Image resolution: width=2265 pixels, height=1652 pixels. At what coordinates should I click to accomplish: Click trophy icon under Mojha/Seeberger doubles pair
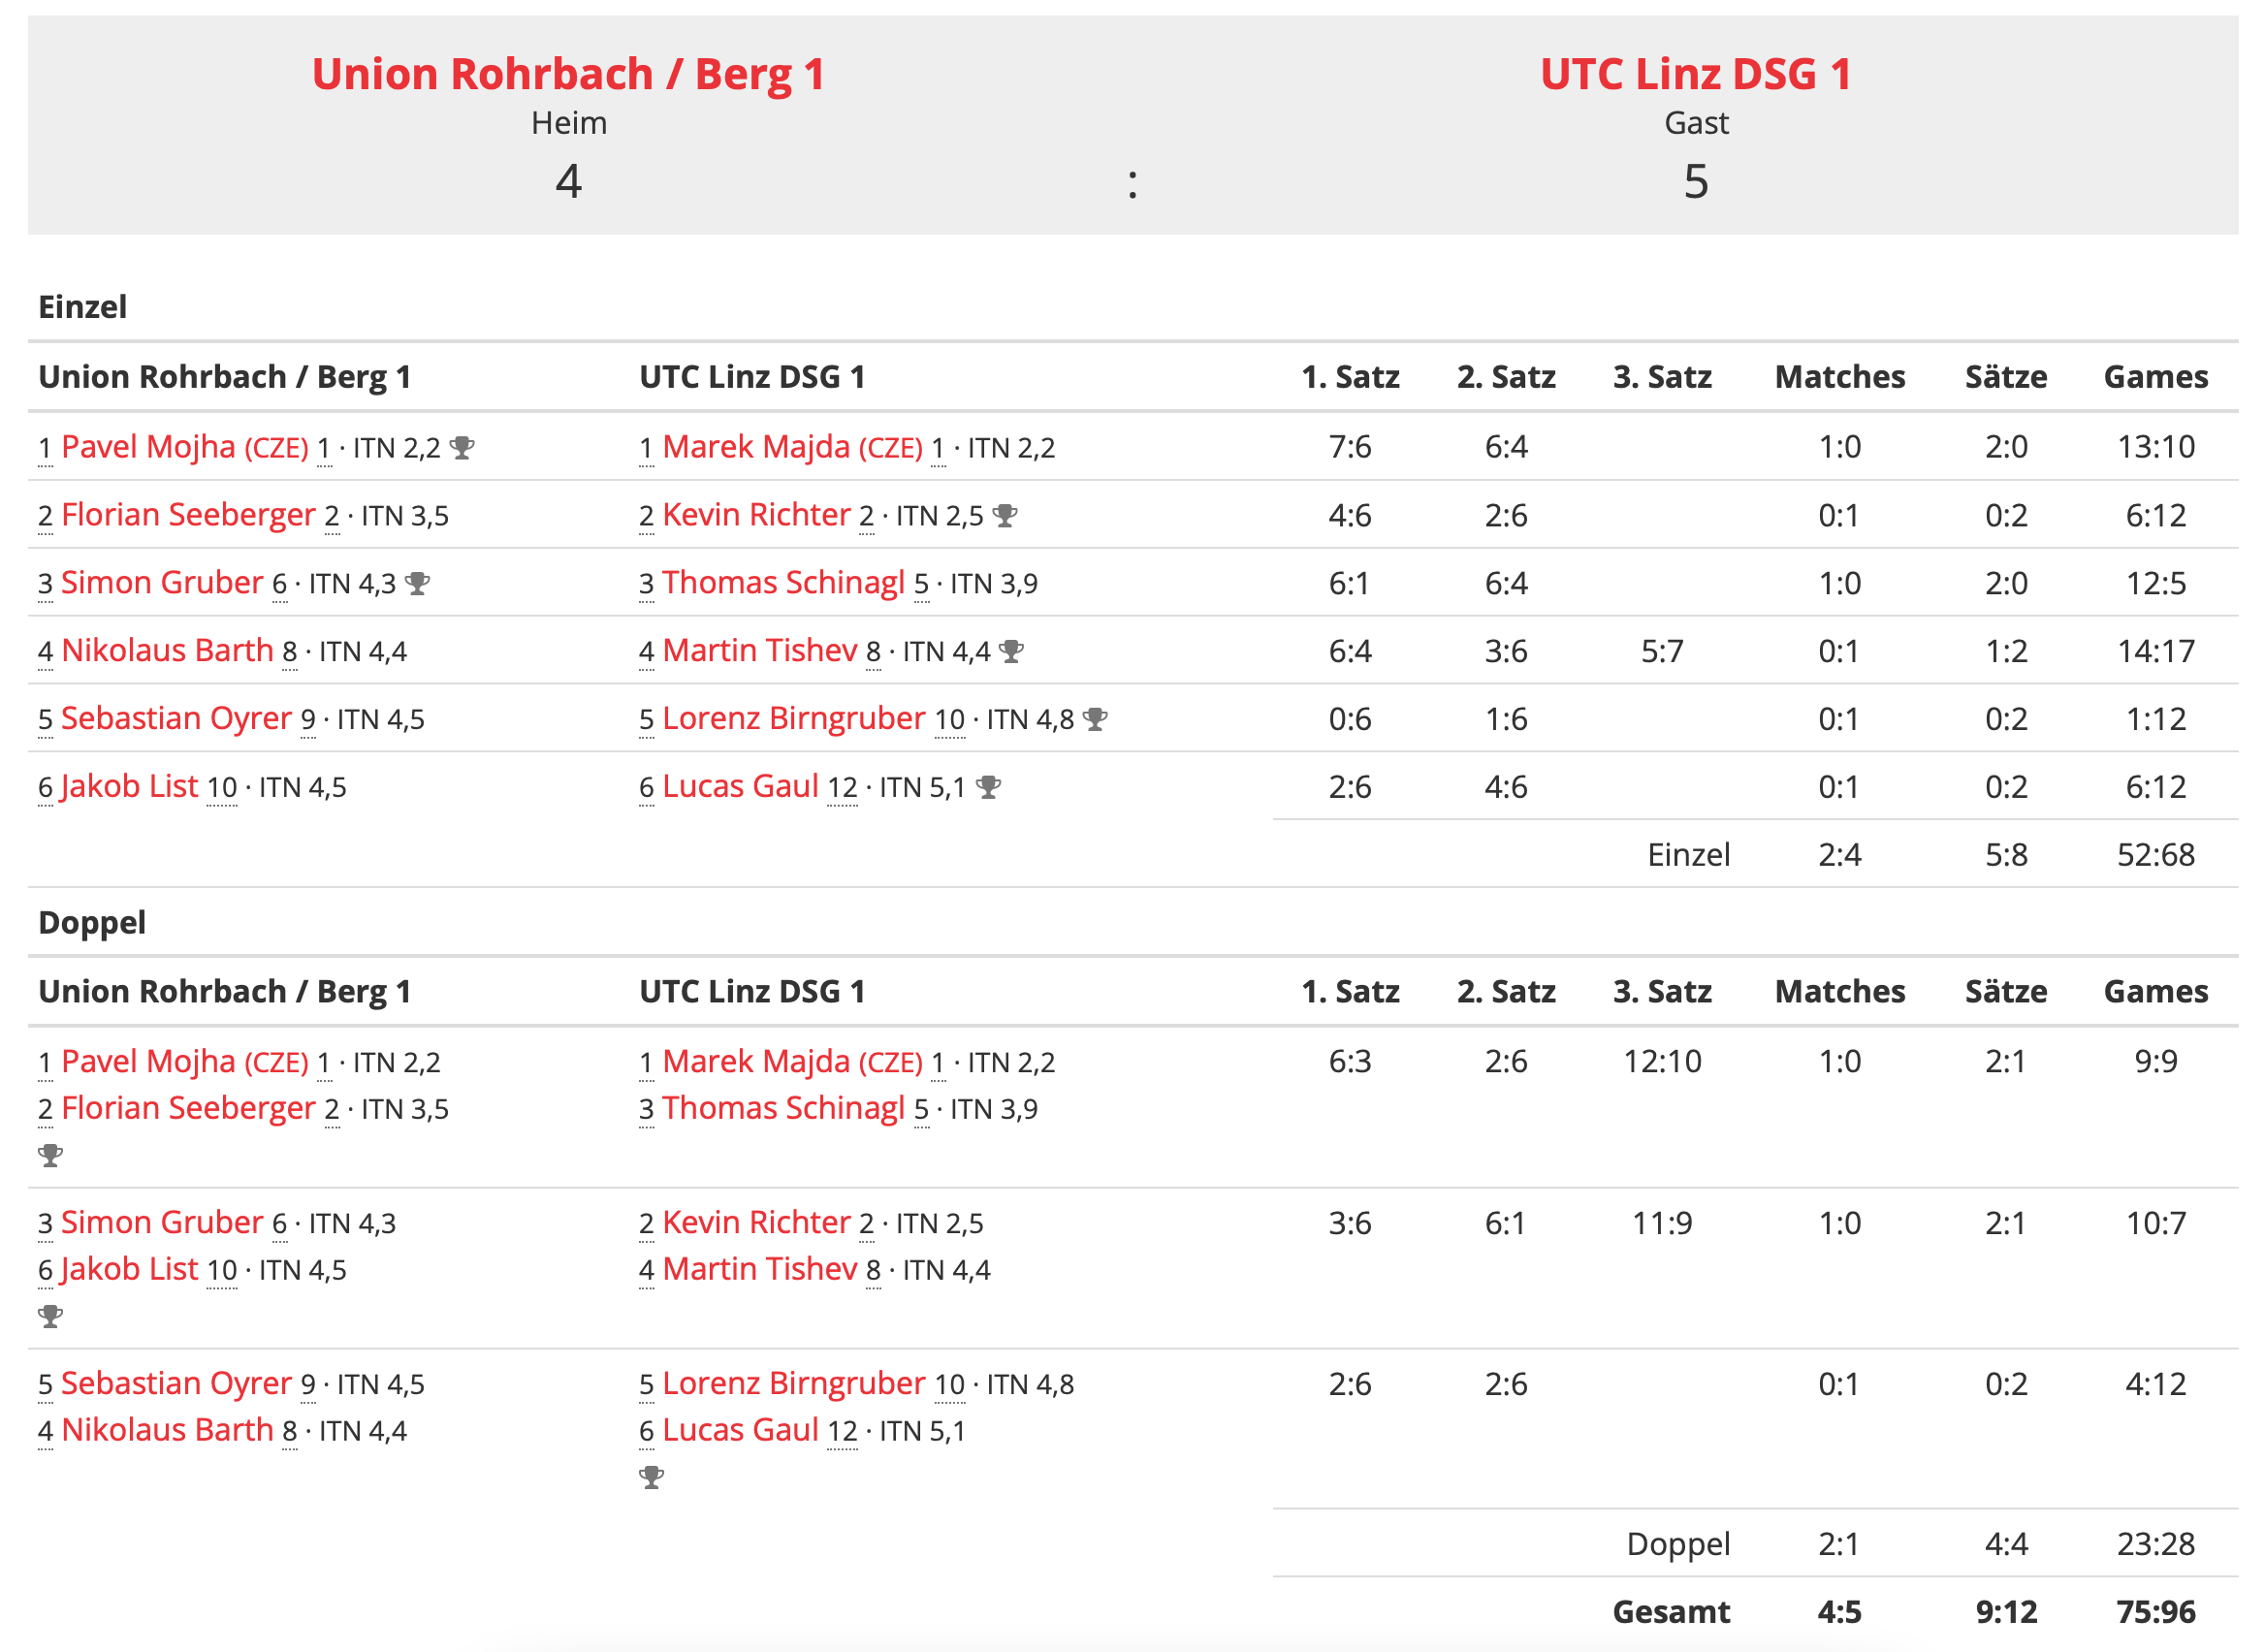50,1156
